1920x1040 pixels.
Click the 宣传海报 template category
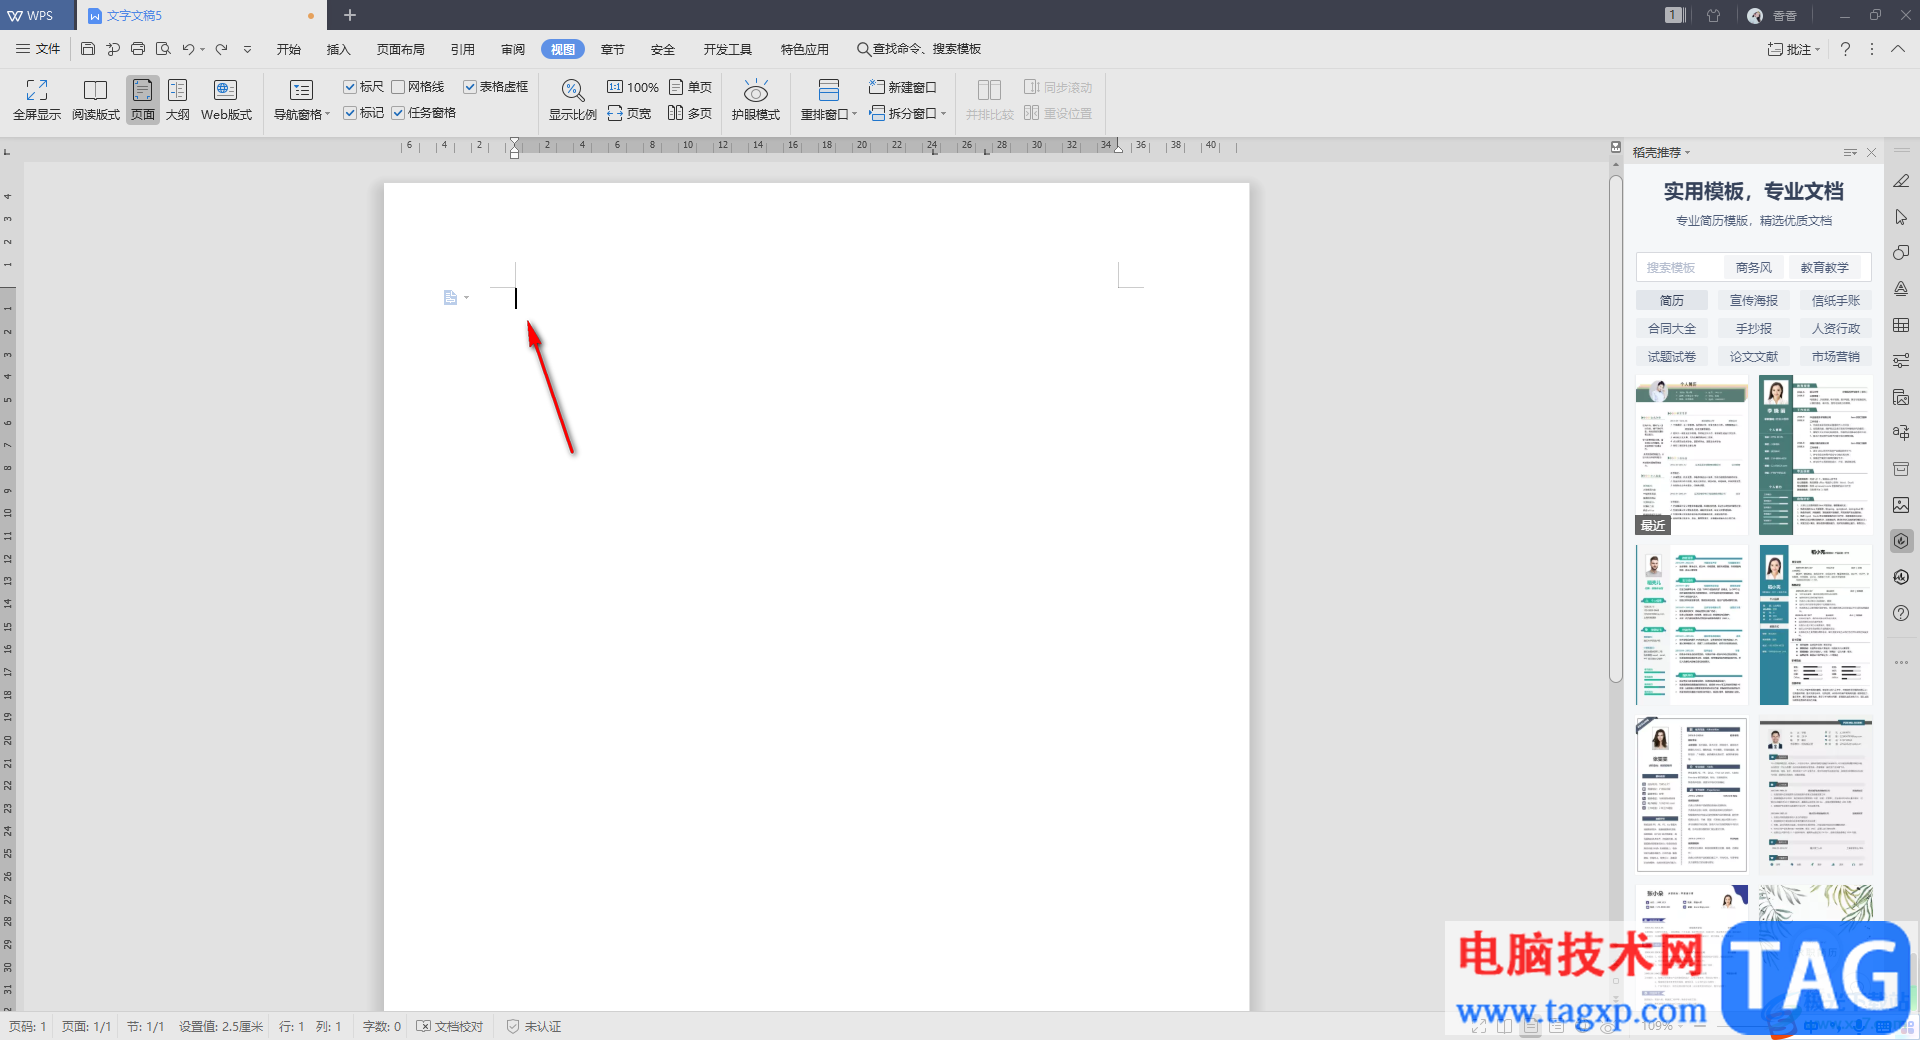(1754, 300)
